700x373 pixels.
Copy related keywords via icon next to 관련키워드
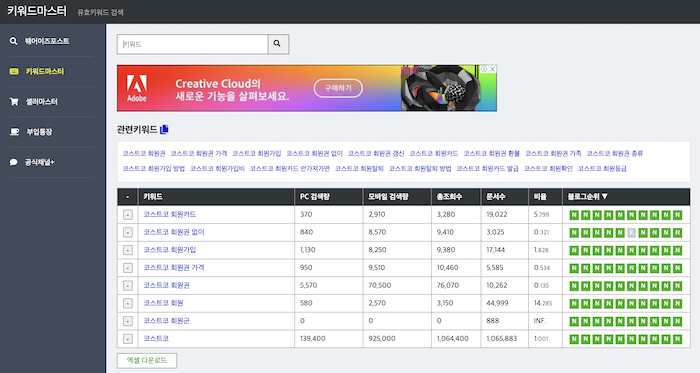(x=164, y=129)
